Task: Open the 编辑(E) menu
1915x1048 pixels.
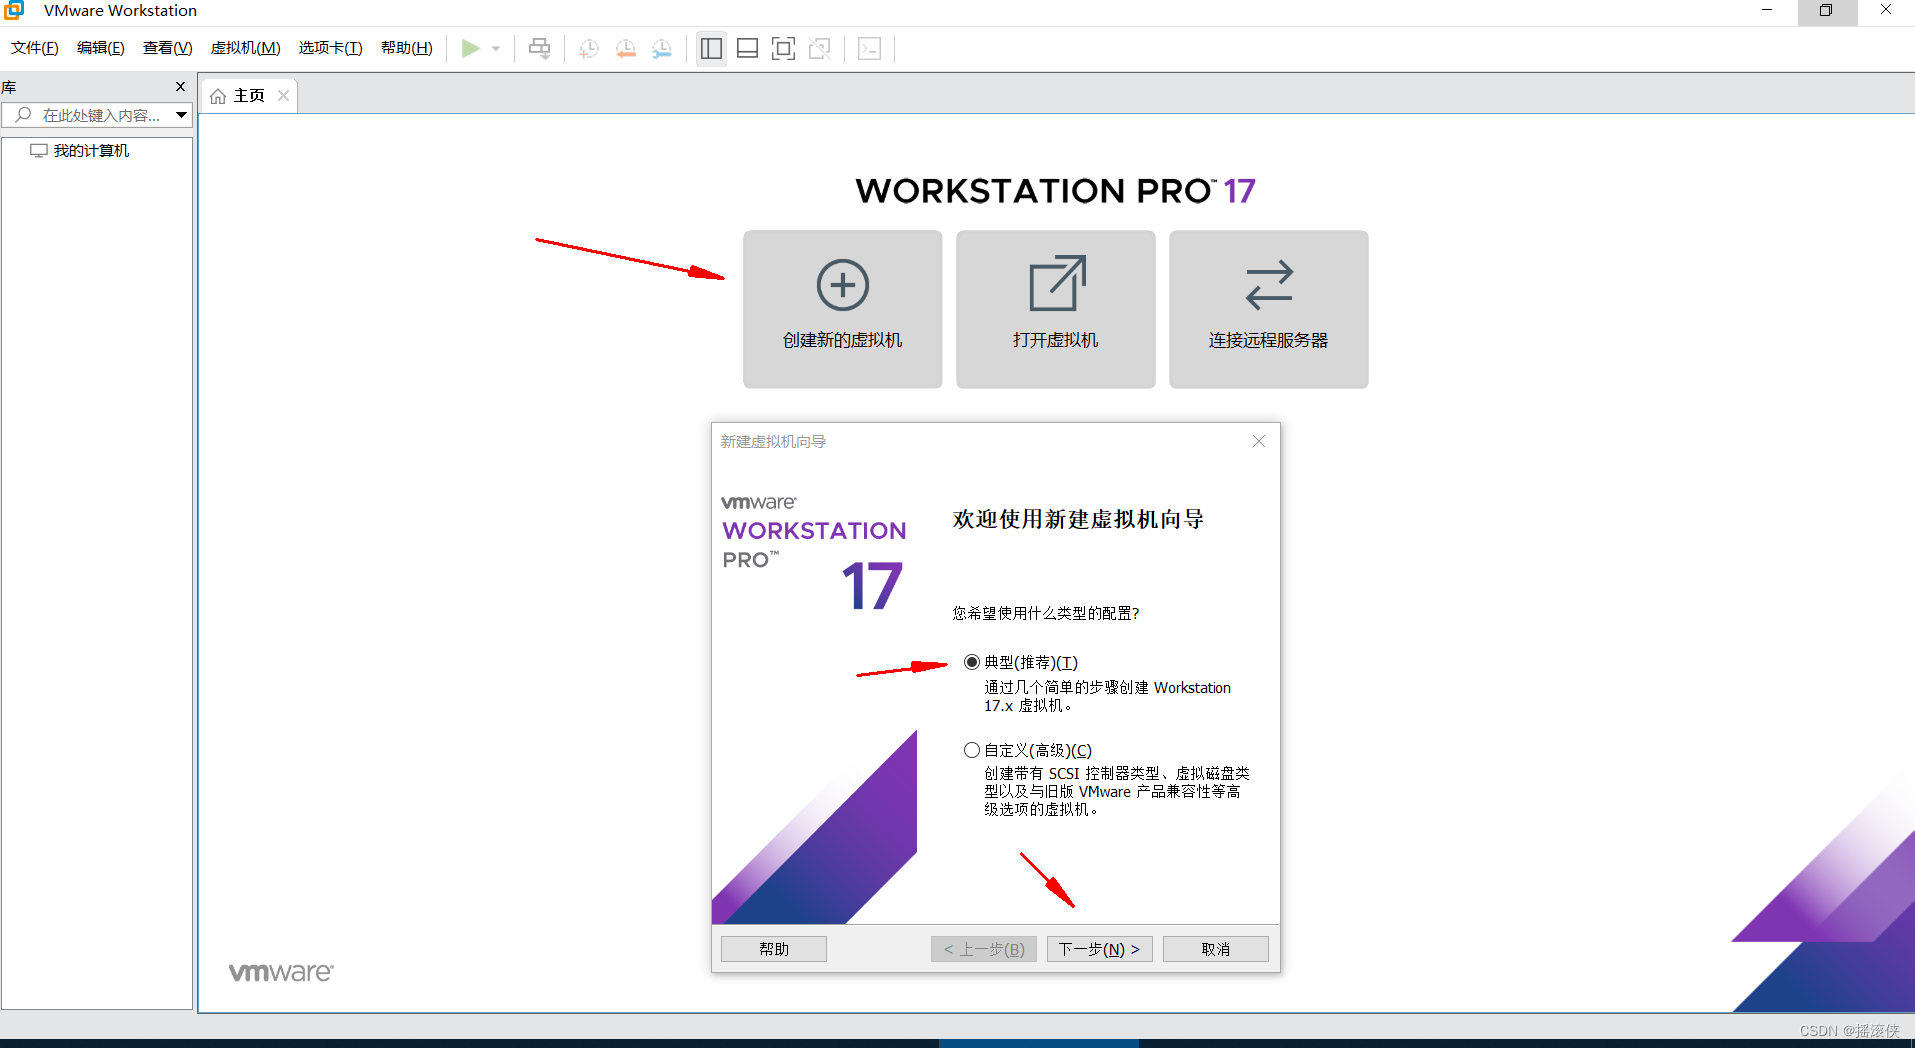Action: point(101,48)
